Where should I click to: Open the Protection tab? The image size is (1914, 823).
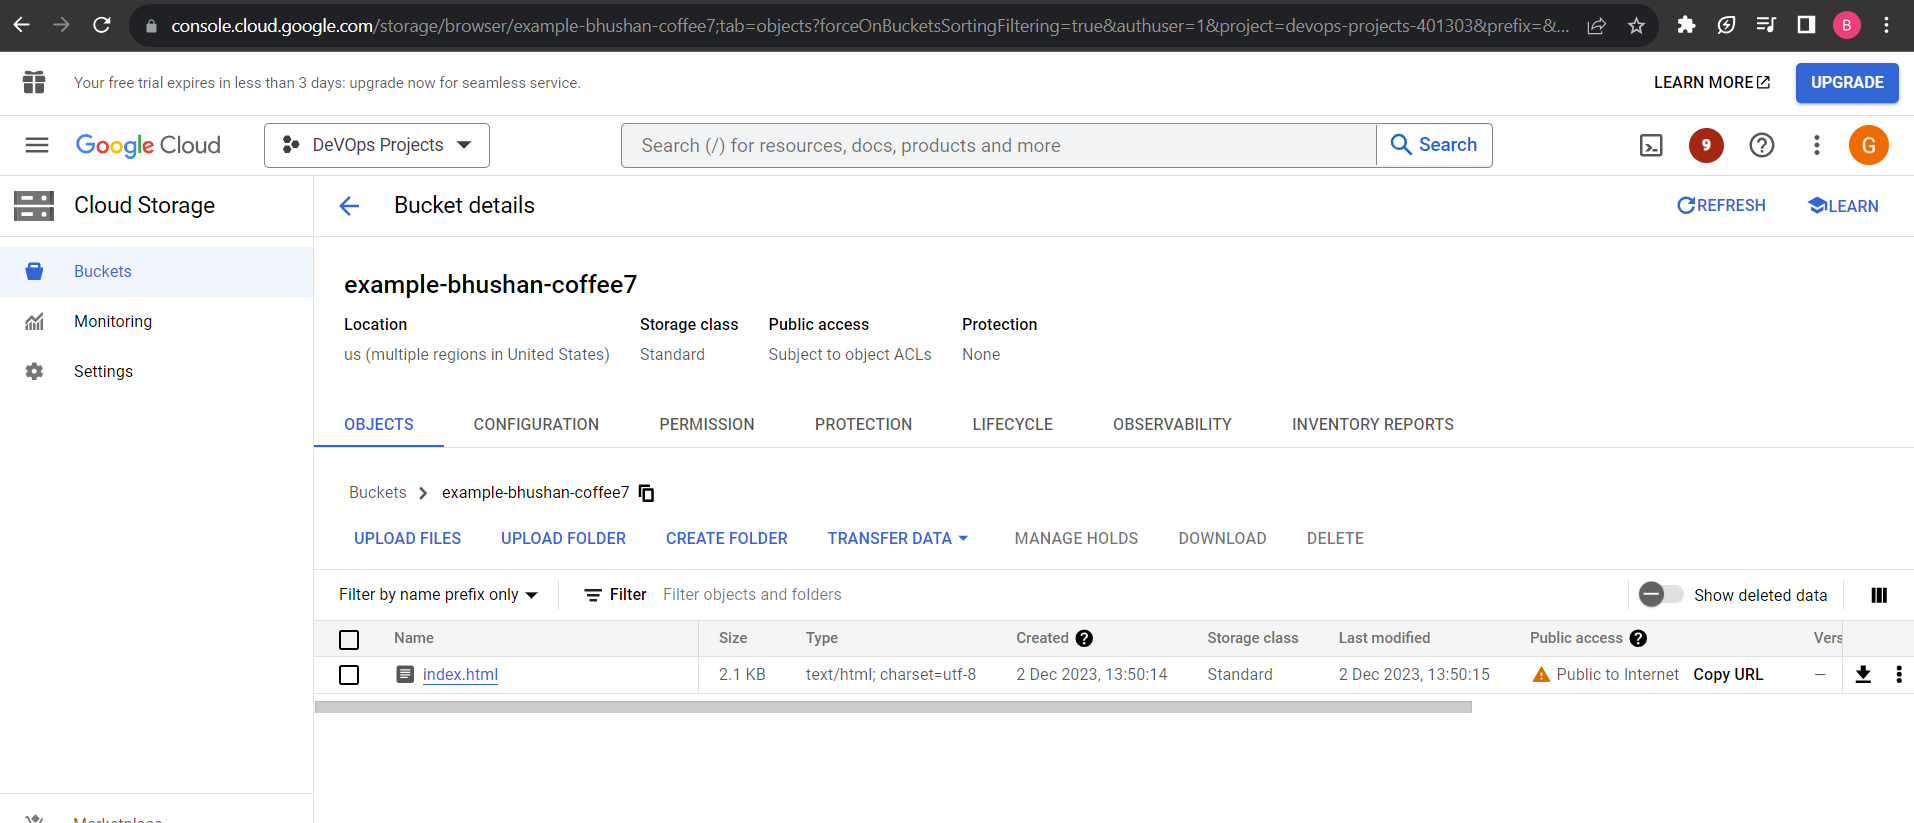pyautogui.click(x=863, y=424)
